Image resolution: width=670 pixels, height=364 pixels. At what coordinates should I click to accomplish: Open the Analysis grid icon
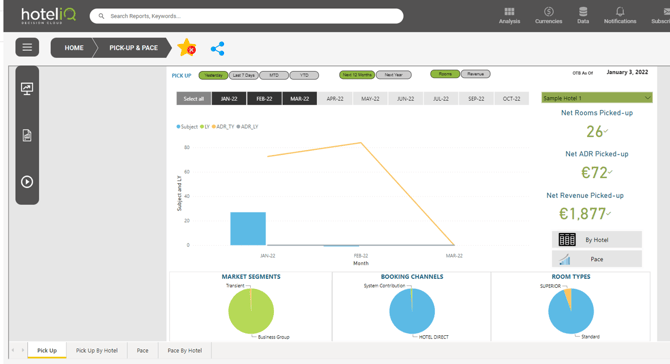point(509,12)
